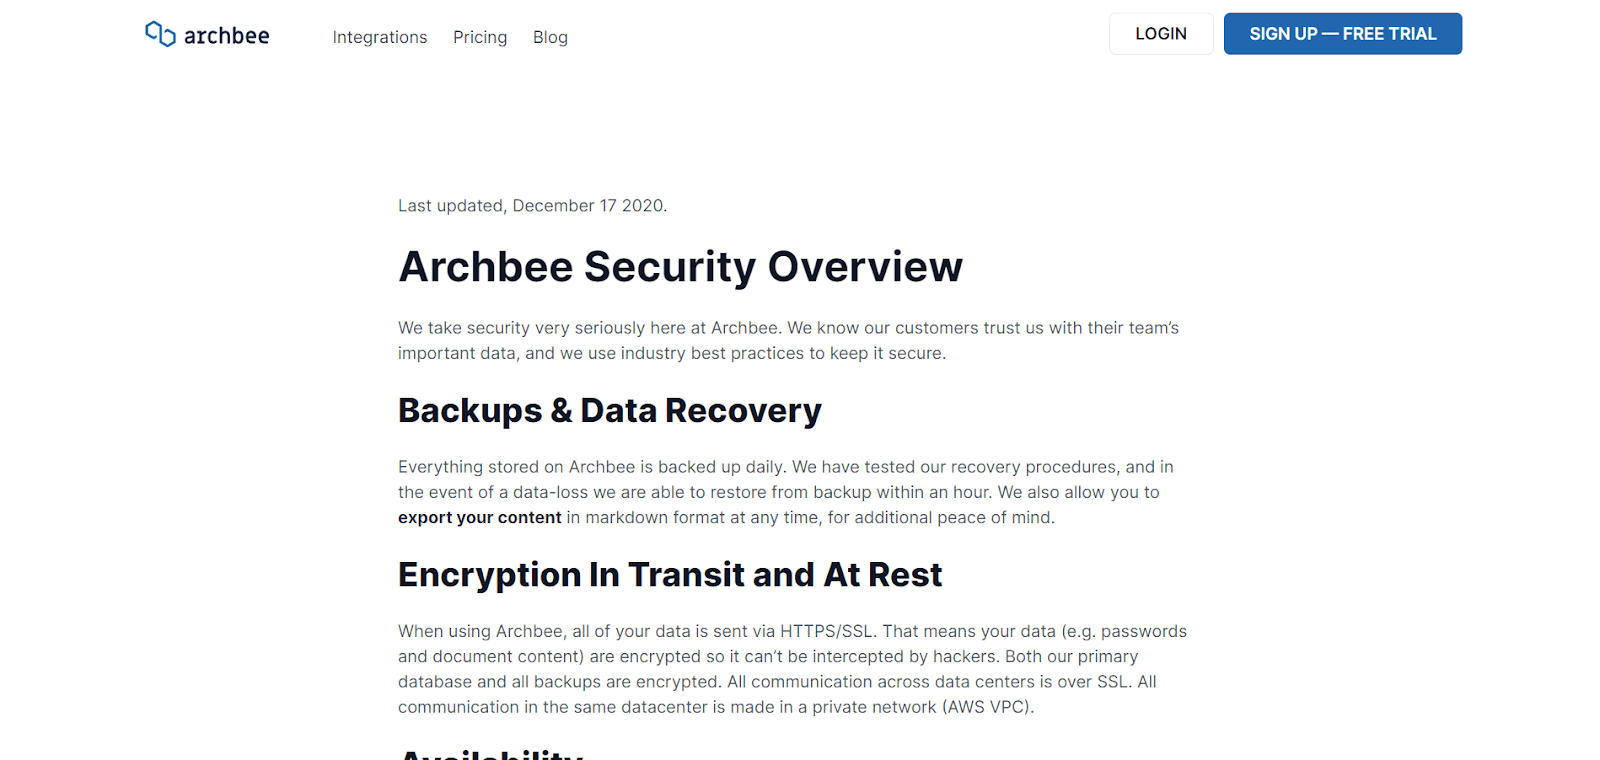Click the archbee wordmark text
1600x760 pixels.
[x=227, y=36]
